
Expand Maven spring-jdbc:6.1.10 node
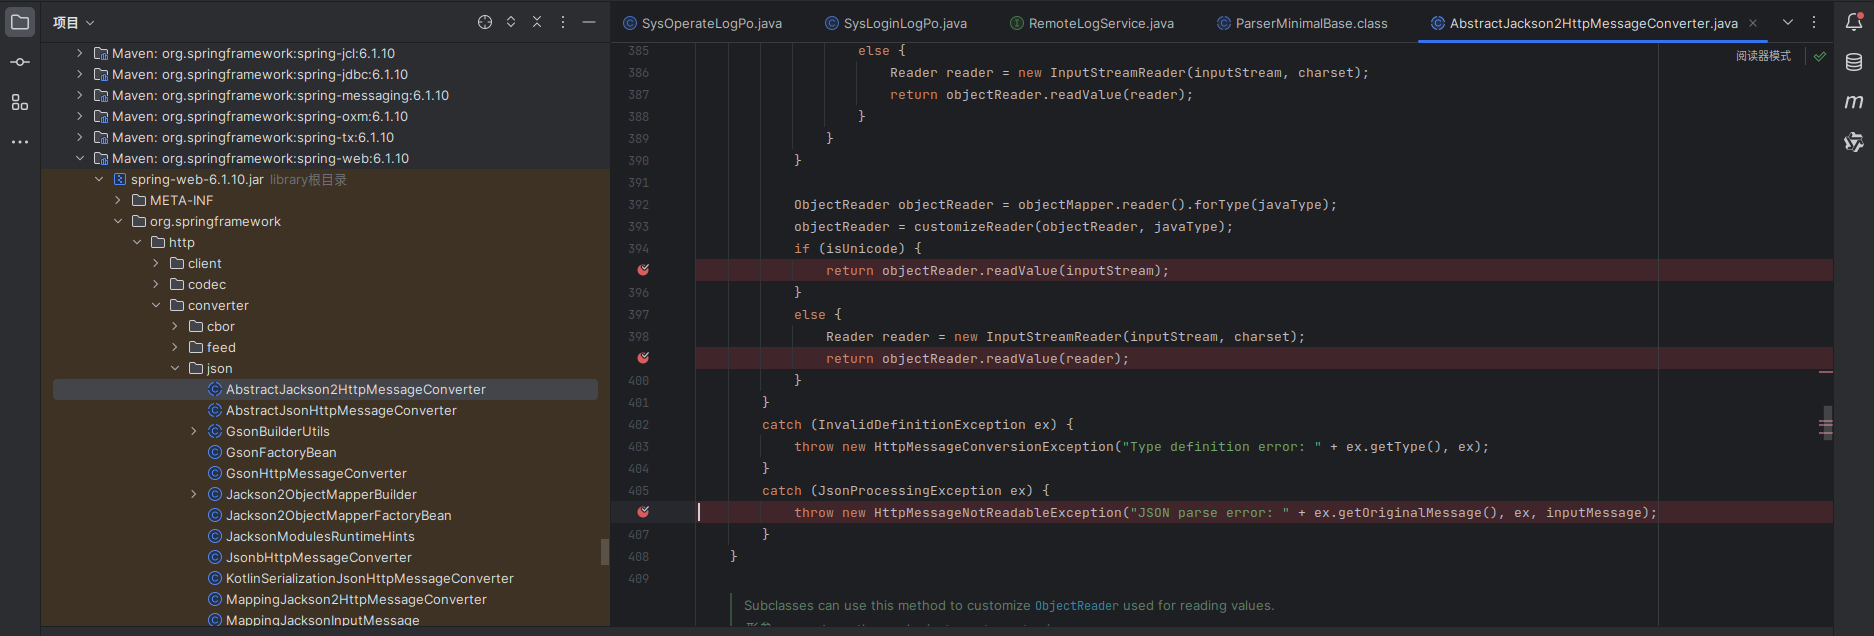(80, 74)
